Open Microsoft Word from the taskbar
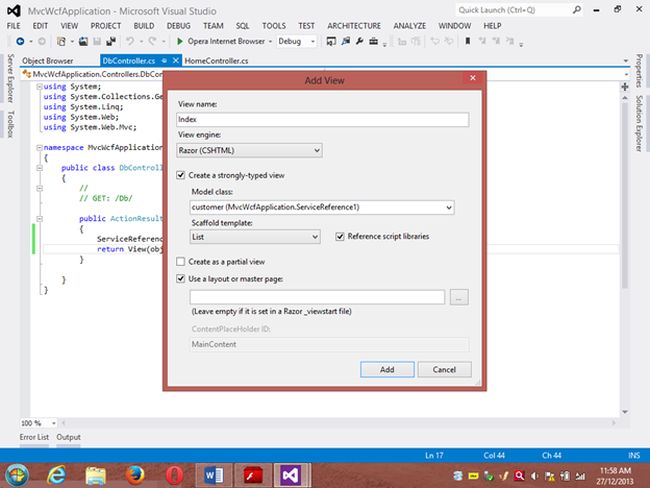Image resolution: width=650 pixels, height=488 pixels. [x=214, y=471]
